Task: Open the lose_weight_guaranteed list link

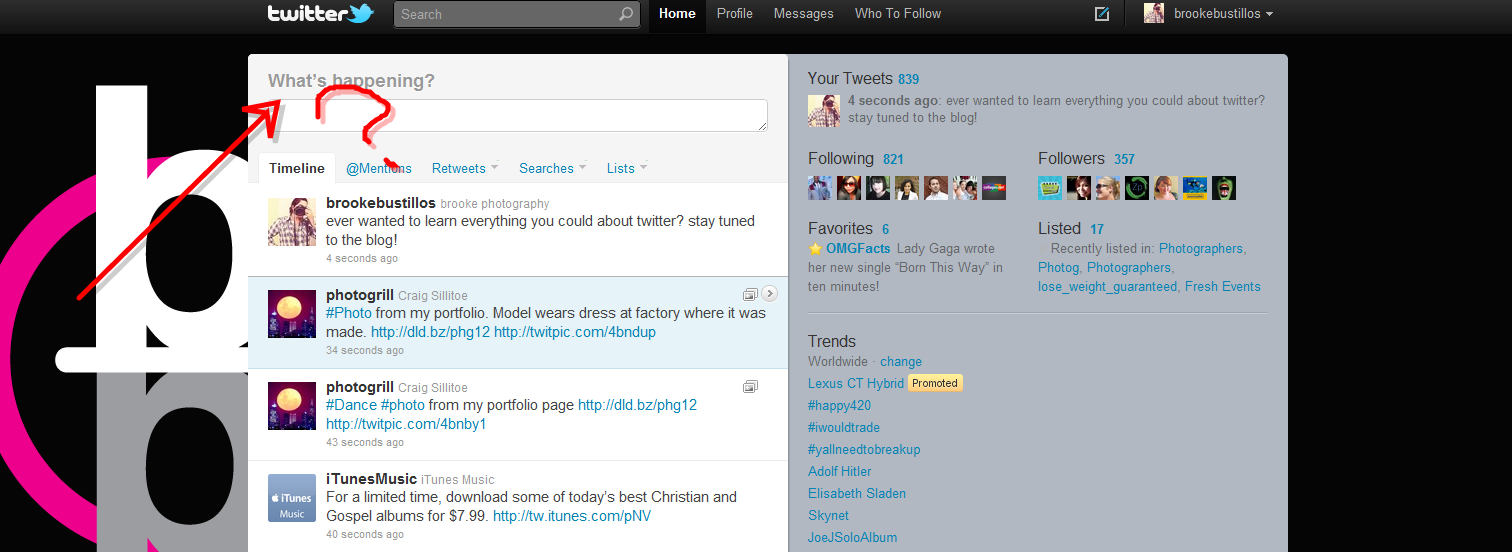Action: 1107,286
